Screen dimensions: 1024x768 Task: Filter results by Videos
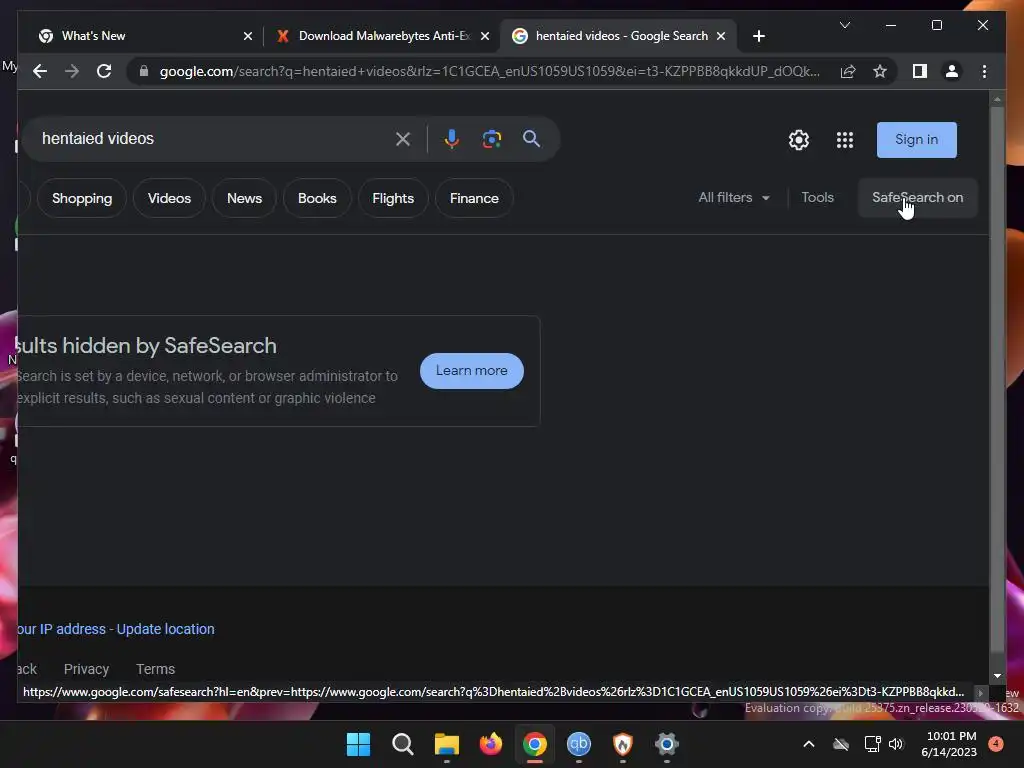[169, 198]
